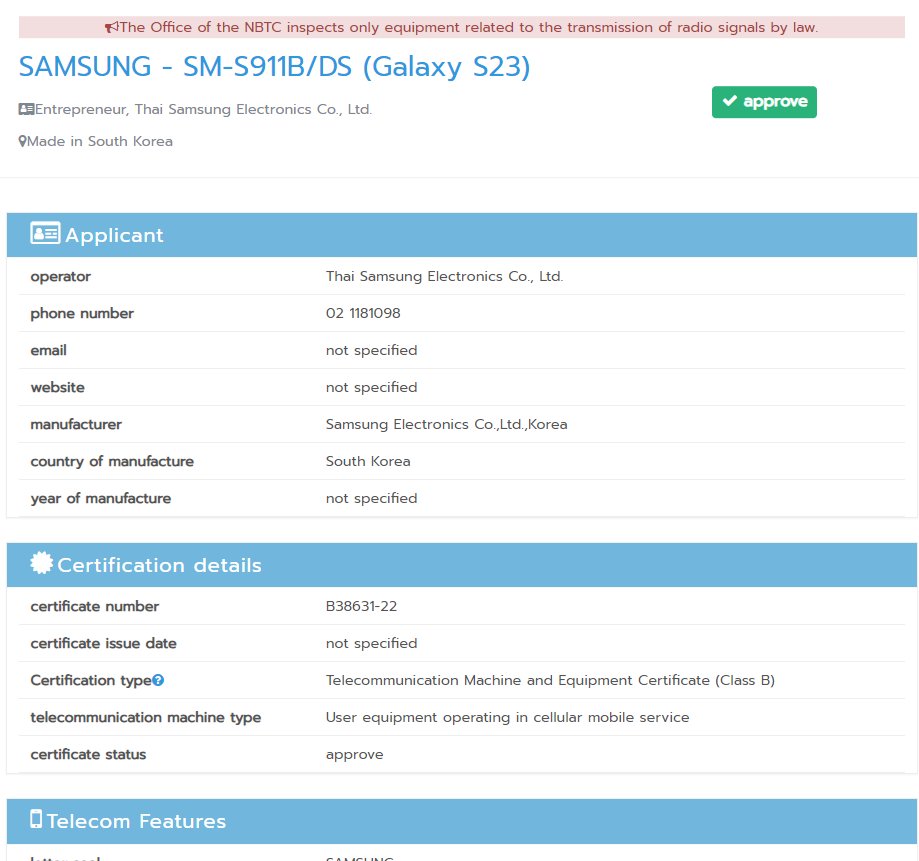This screenshot has height=861, width=919.
Task: Click the NBTC inspection notice banner text
Action: pyautogui.click(x=469, y=28)
